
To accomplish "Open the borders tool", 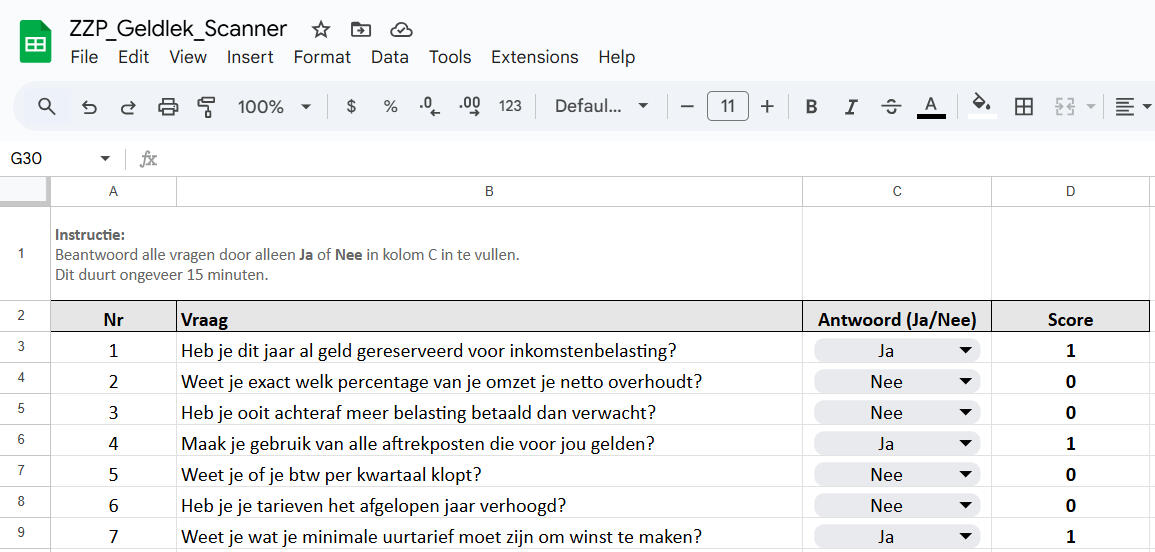I will click(1024, 107).
